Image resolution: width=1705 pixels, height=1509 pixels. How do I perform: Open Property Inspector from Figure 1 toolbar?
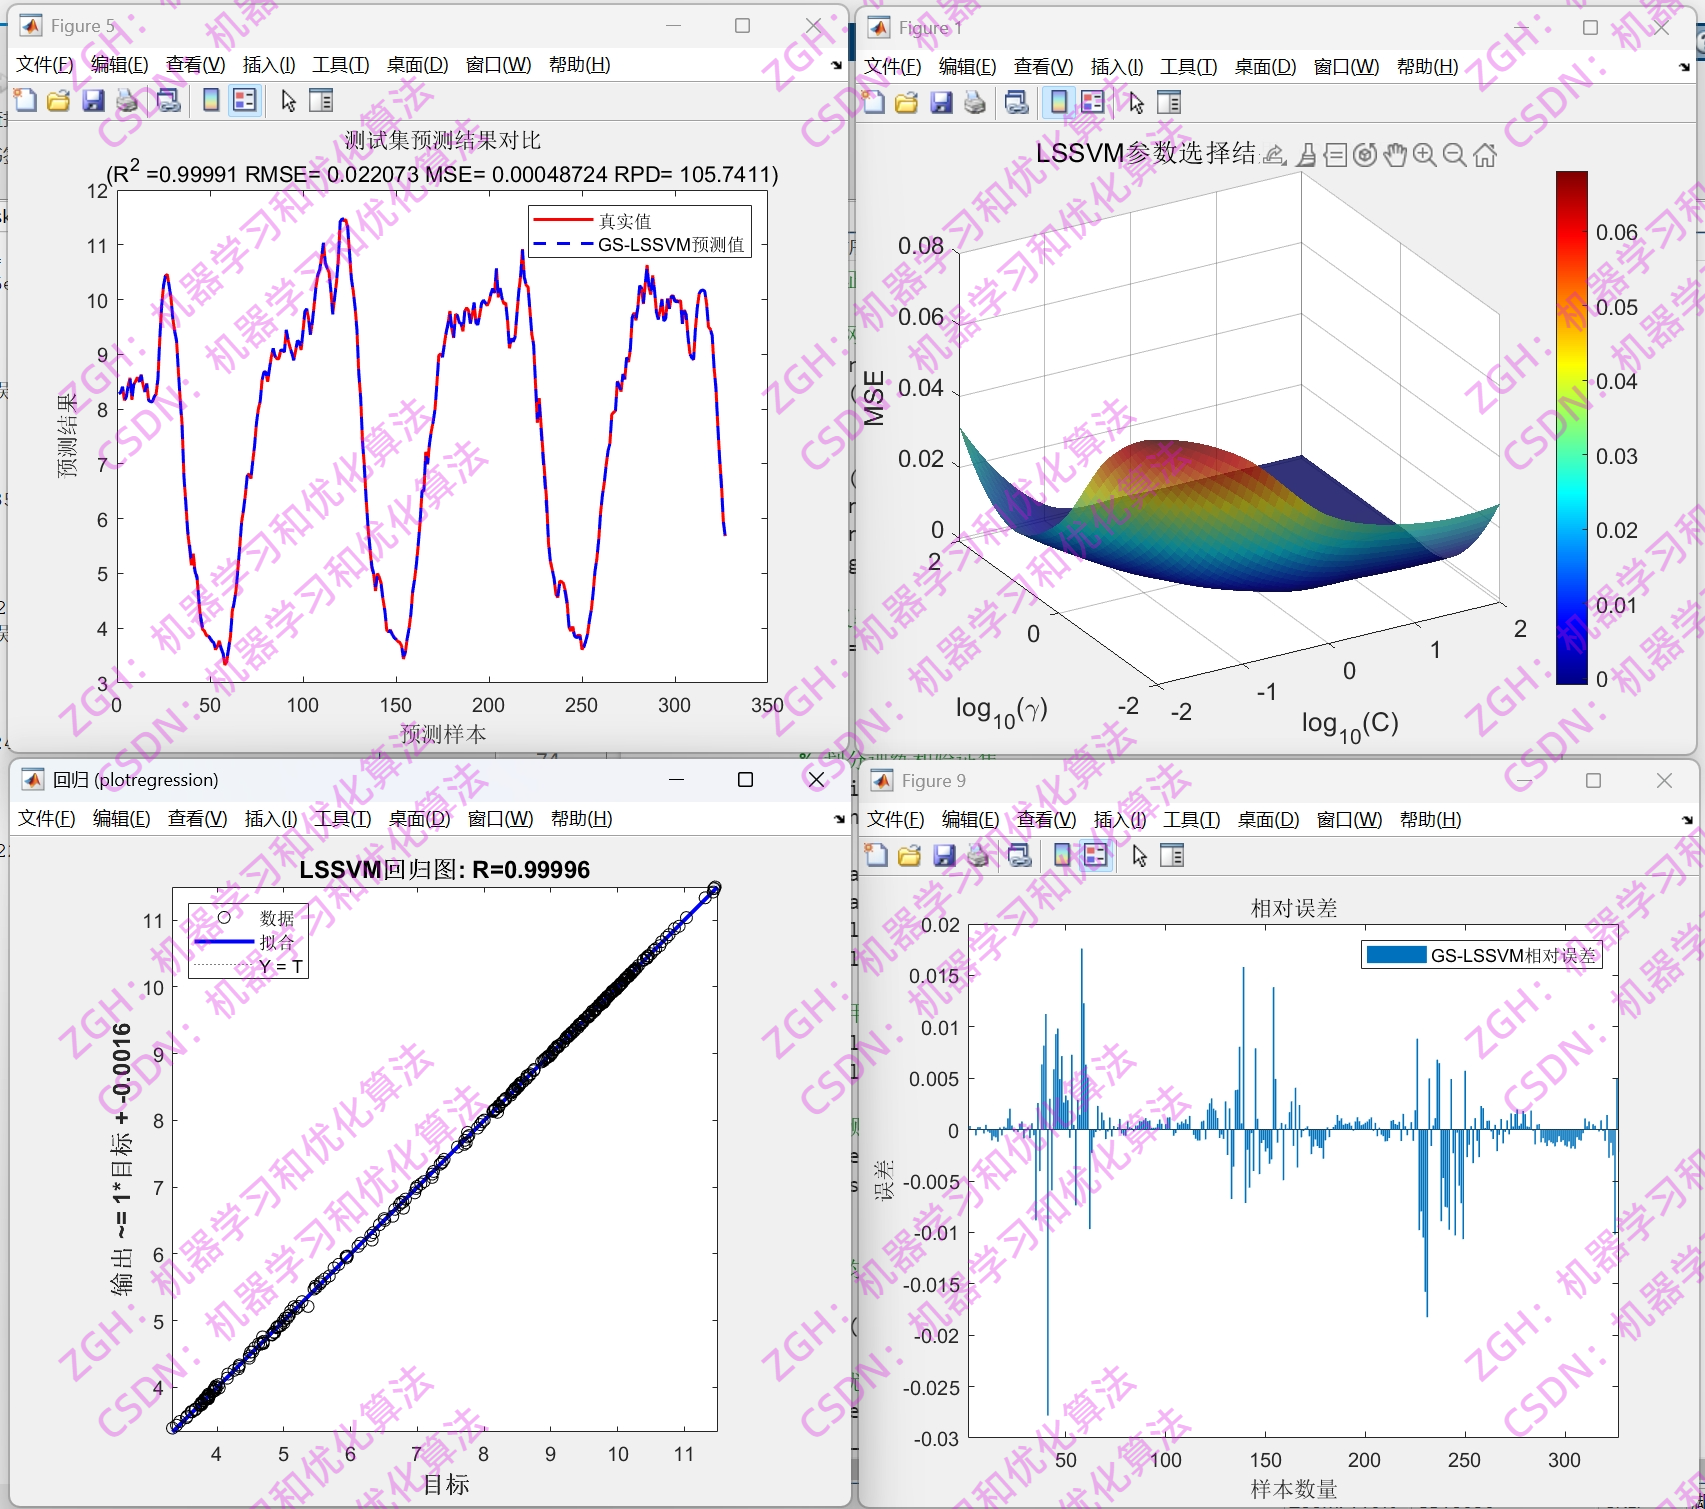(1169, 102)
